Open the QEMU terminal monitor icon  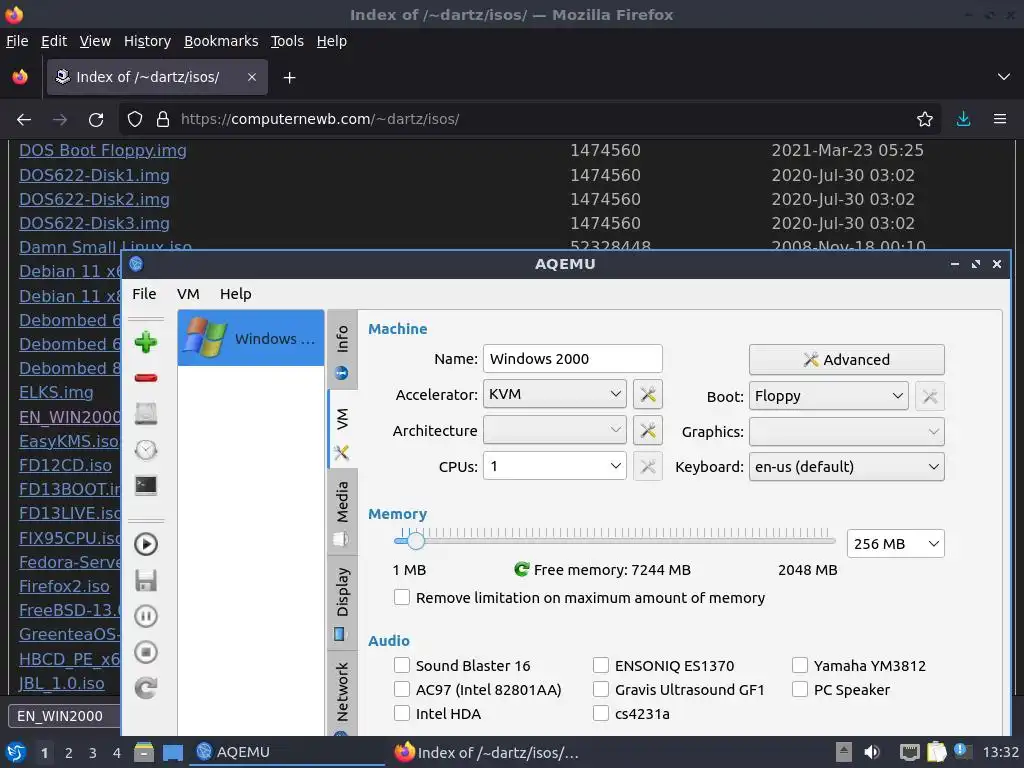[x=146, y=485]
